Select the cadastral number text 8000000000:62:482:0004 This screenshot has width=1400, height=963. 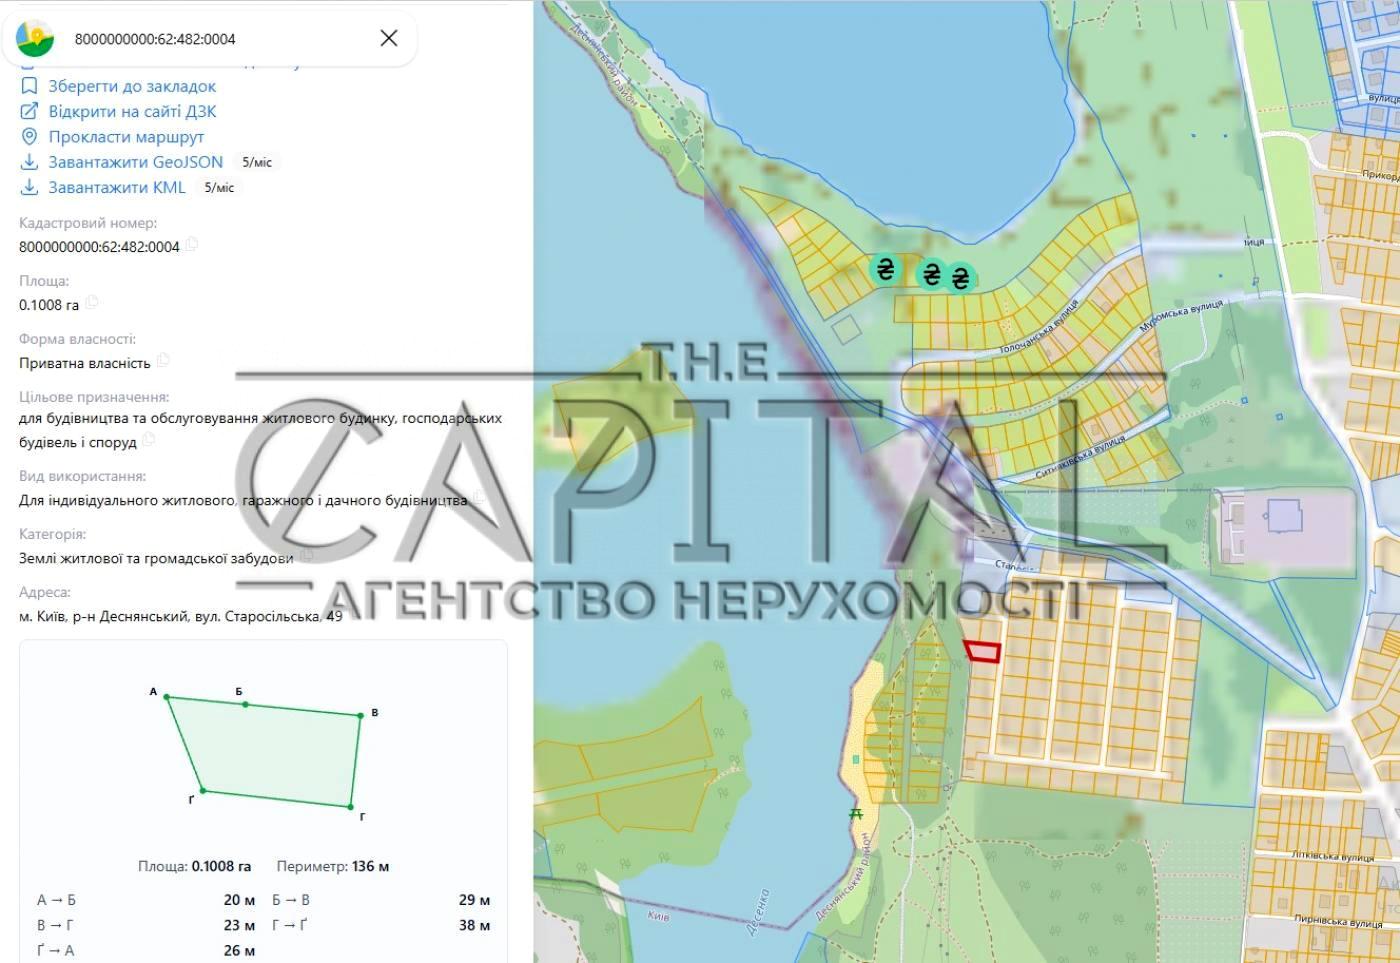tap(99, 246)
